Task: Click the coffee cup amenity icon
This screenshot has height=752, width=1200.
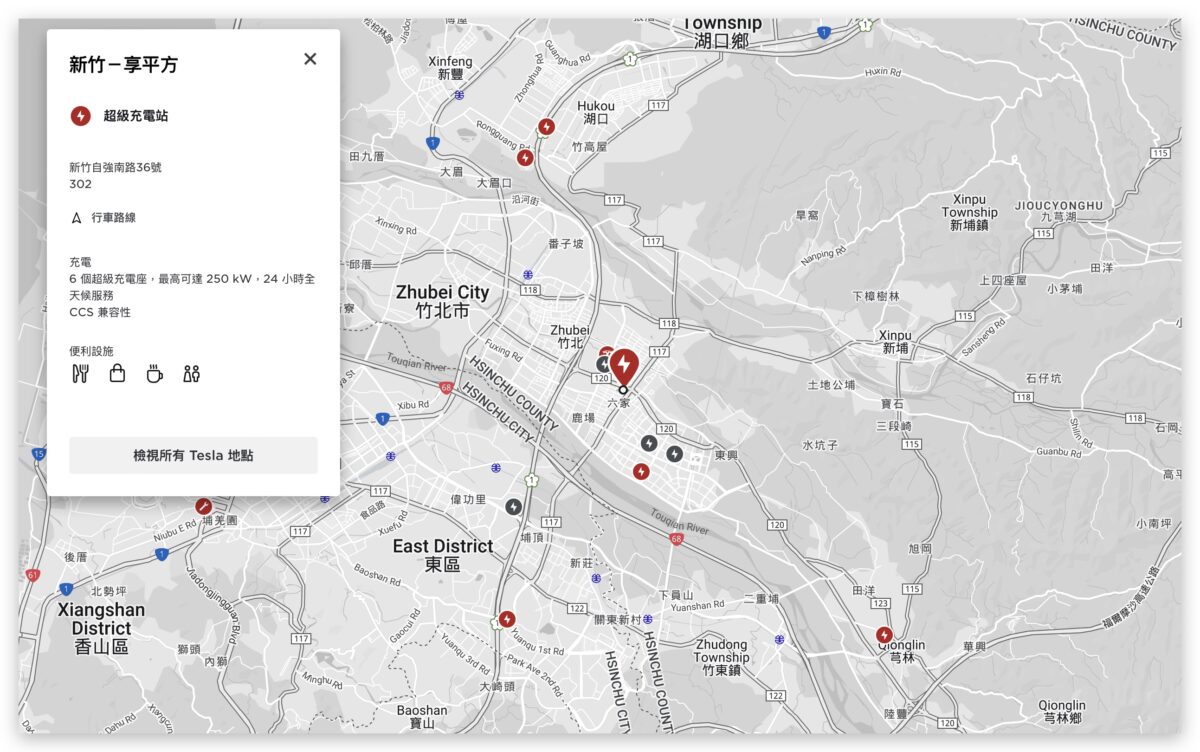Action: click(x=155, y=374)
